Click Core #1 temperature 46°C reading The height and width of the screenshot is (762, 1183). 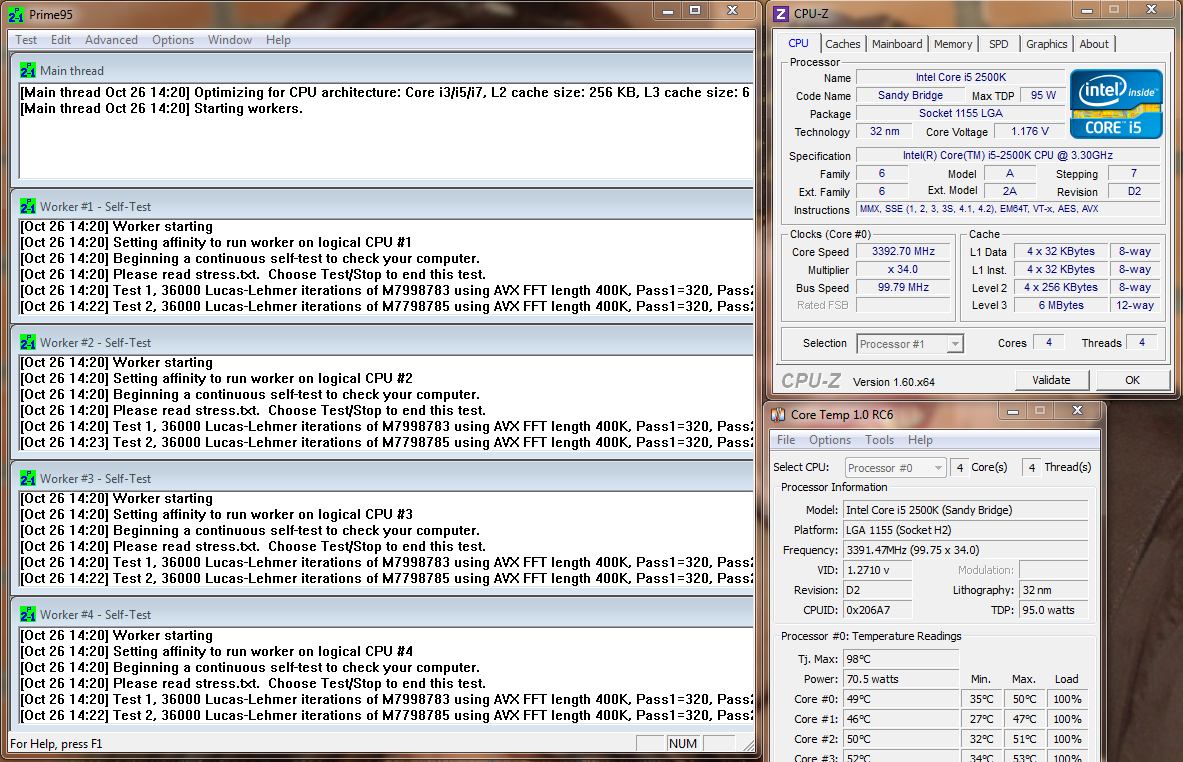[901, 719]
